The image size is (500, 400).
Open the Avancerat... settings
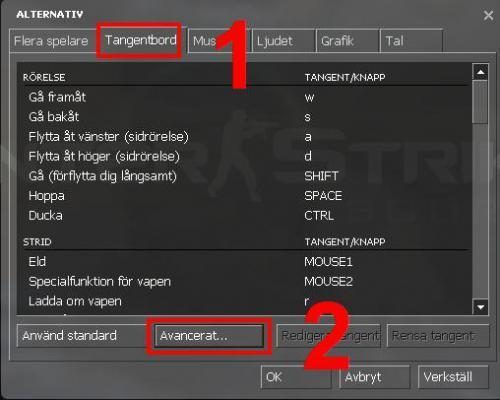pyautogui.click(x=209, y=336)
